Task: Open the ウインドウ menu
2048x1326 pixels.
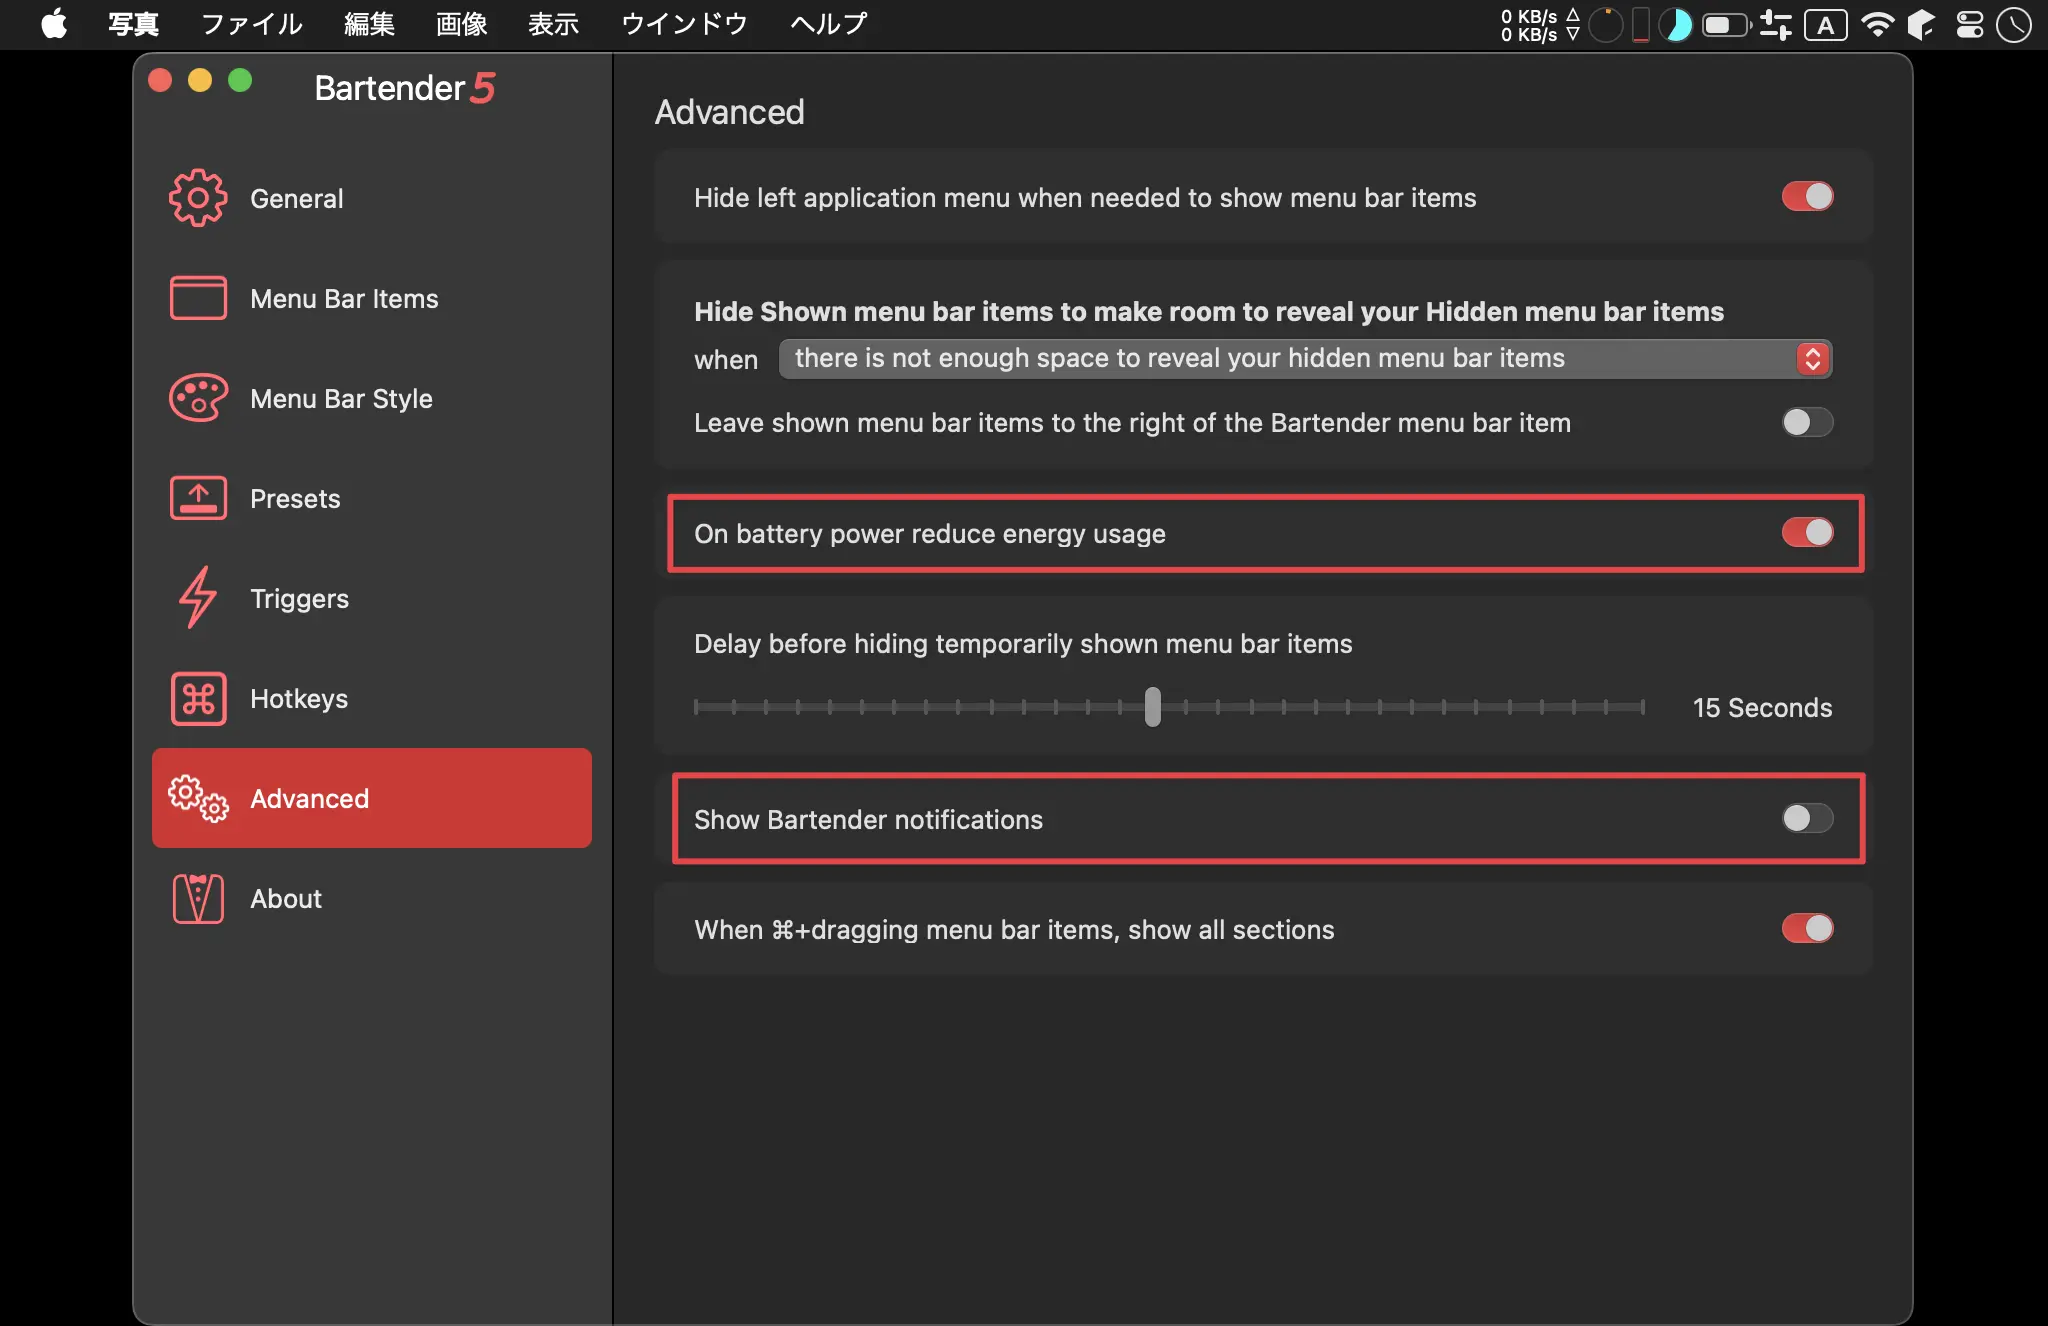Action: (x=684, y=23)
